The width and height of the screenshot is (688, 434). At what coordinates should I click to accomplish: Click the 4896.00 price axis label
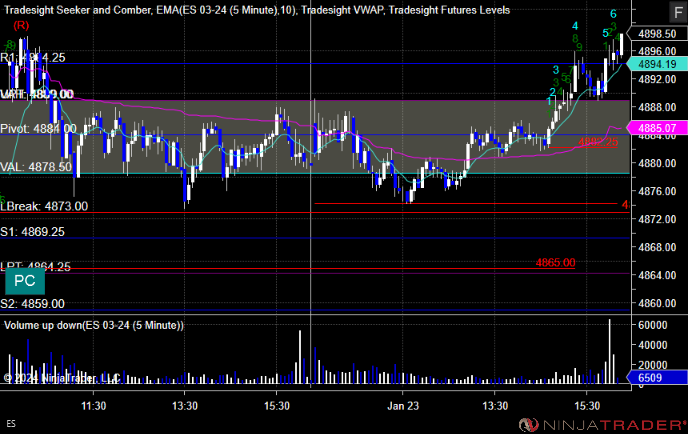[x=657, y=51]
